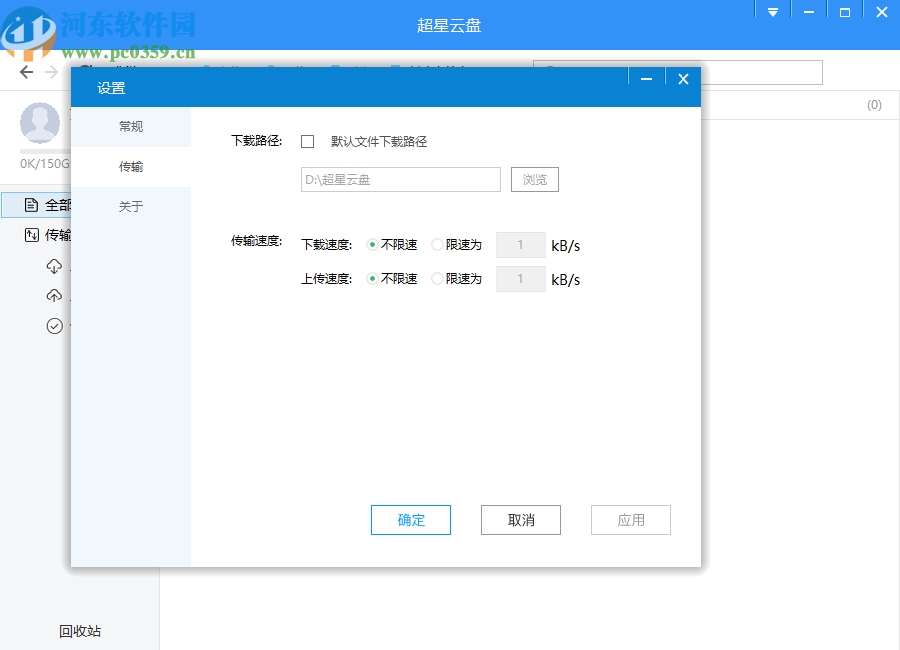
Task: Click the upload speed limit kB/s field
Action: (x=521, y=279)
